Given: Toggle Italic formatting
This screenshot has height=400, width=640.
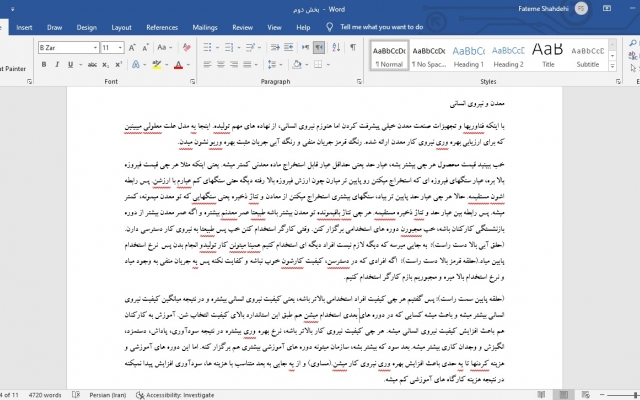Looking at the screenshot, I should coord(57,64).
